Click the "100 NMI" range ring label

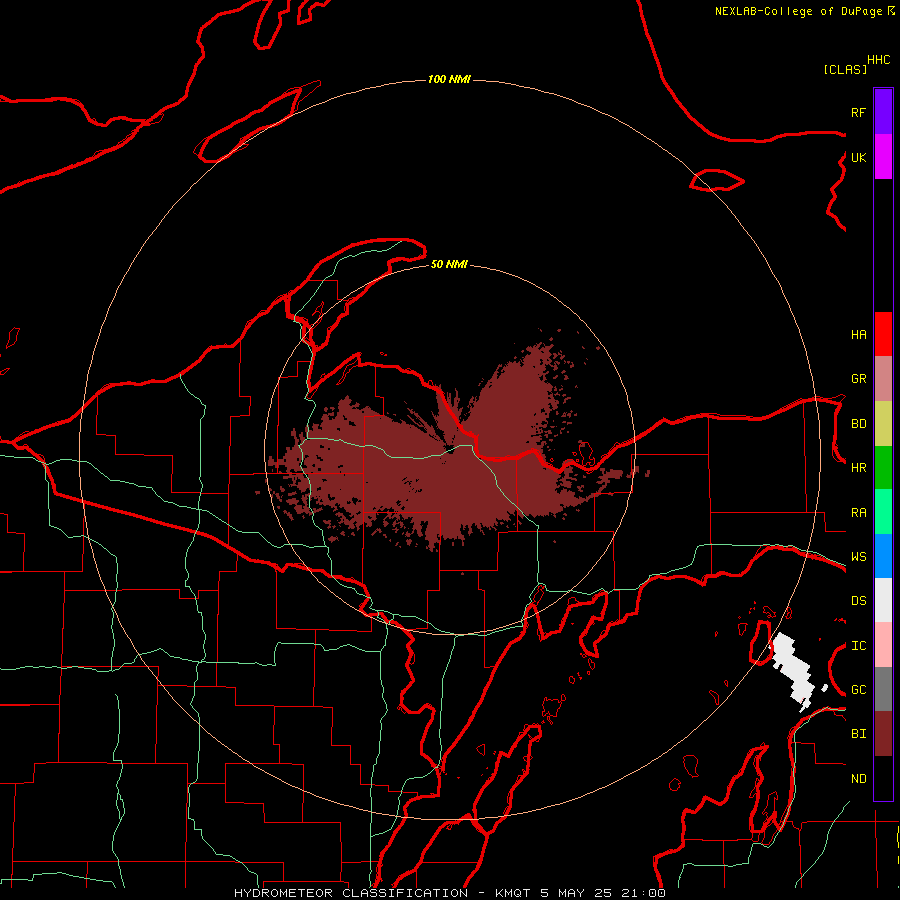[449, 79]
